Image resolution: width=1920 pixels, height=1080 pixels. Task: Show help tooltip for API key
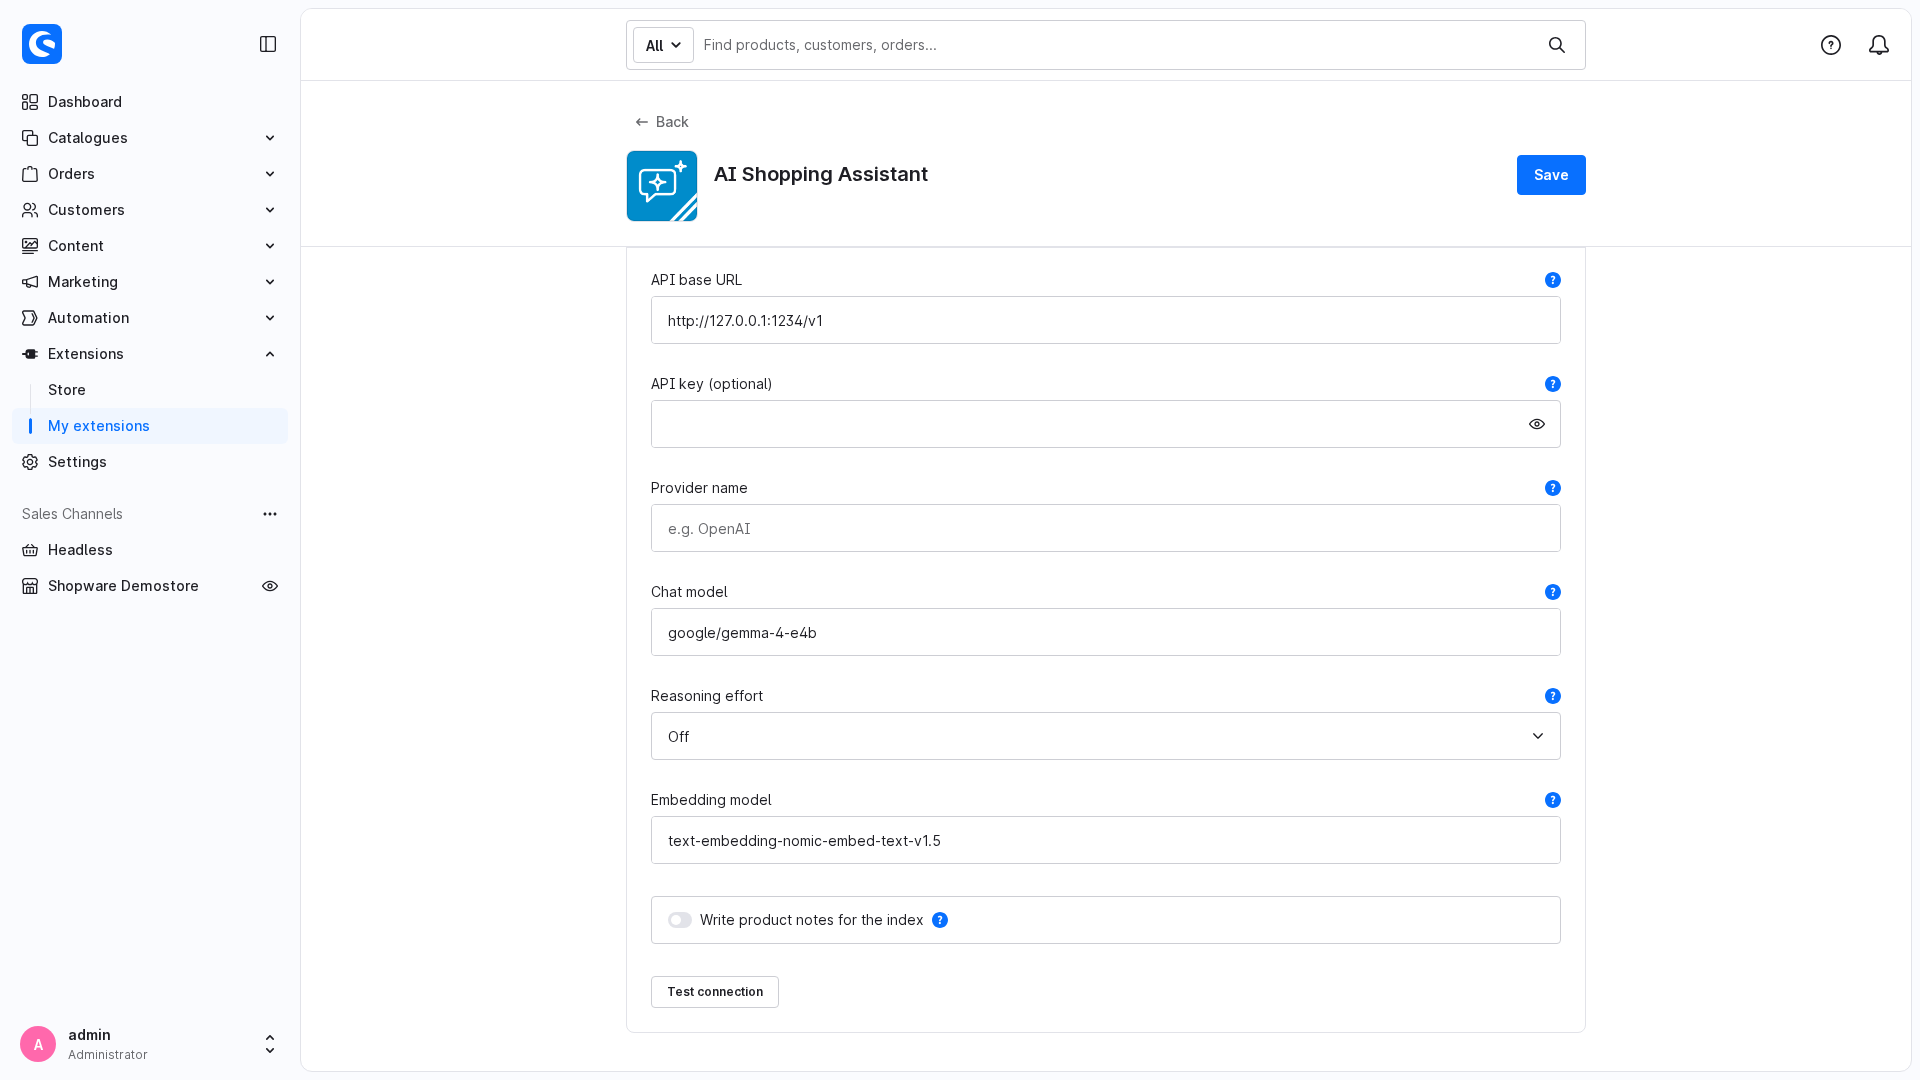(1553, 384)
